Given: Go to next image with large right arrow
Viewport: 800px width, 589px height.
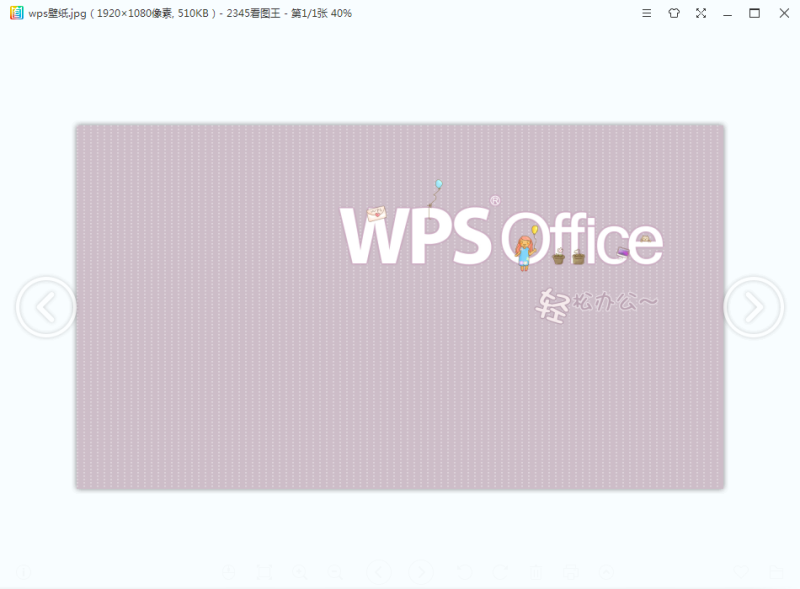Looking at the screenshot, I should click(754, 307).
